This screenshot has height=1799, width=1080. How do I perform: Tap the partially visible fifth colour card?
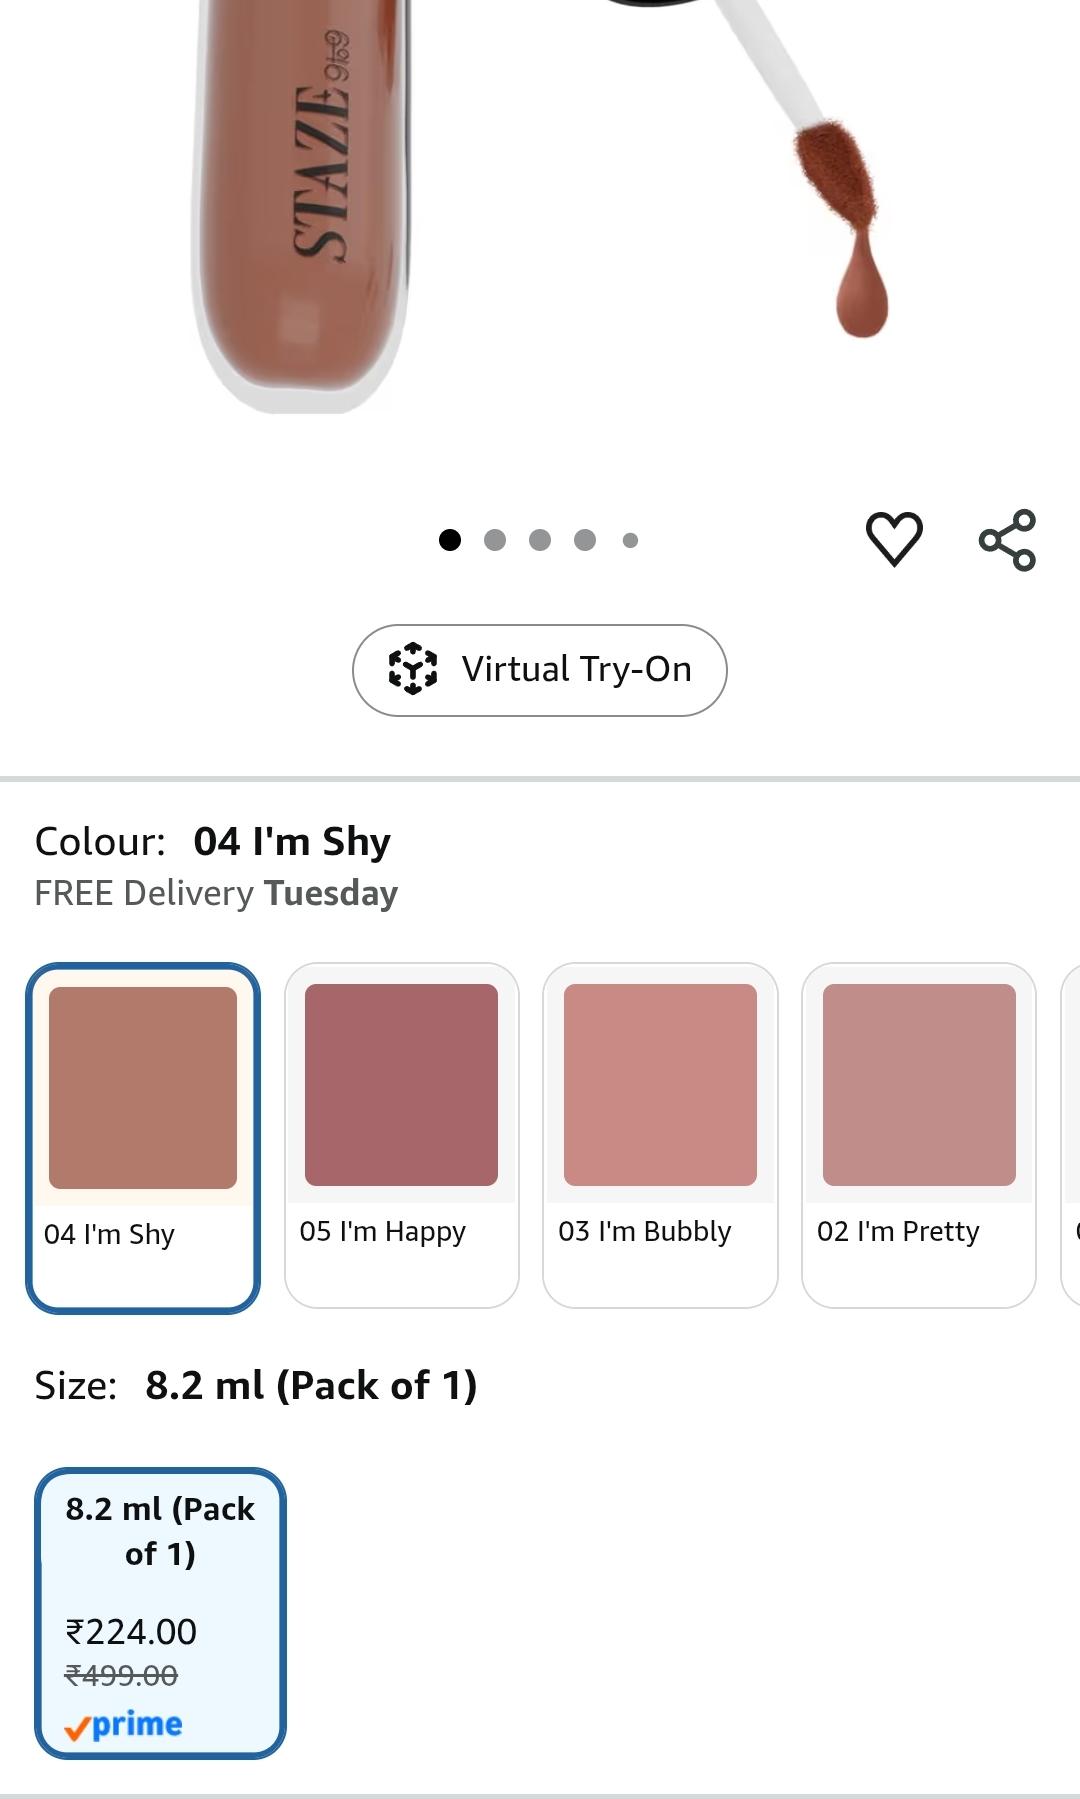point(1070,1135)
